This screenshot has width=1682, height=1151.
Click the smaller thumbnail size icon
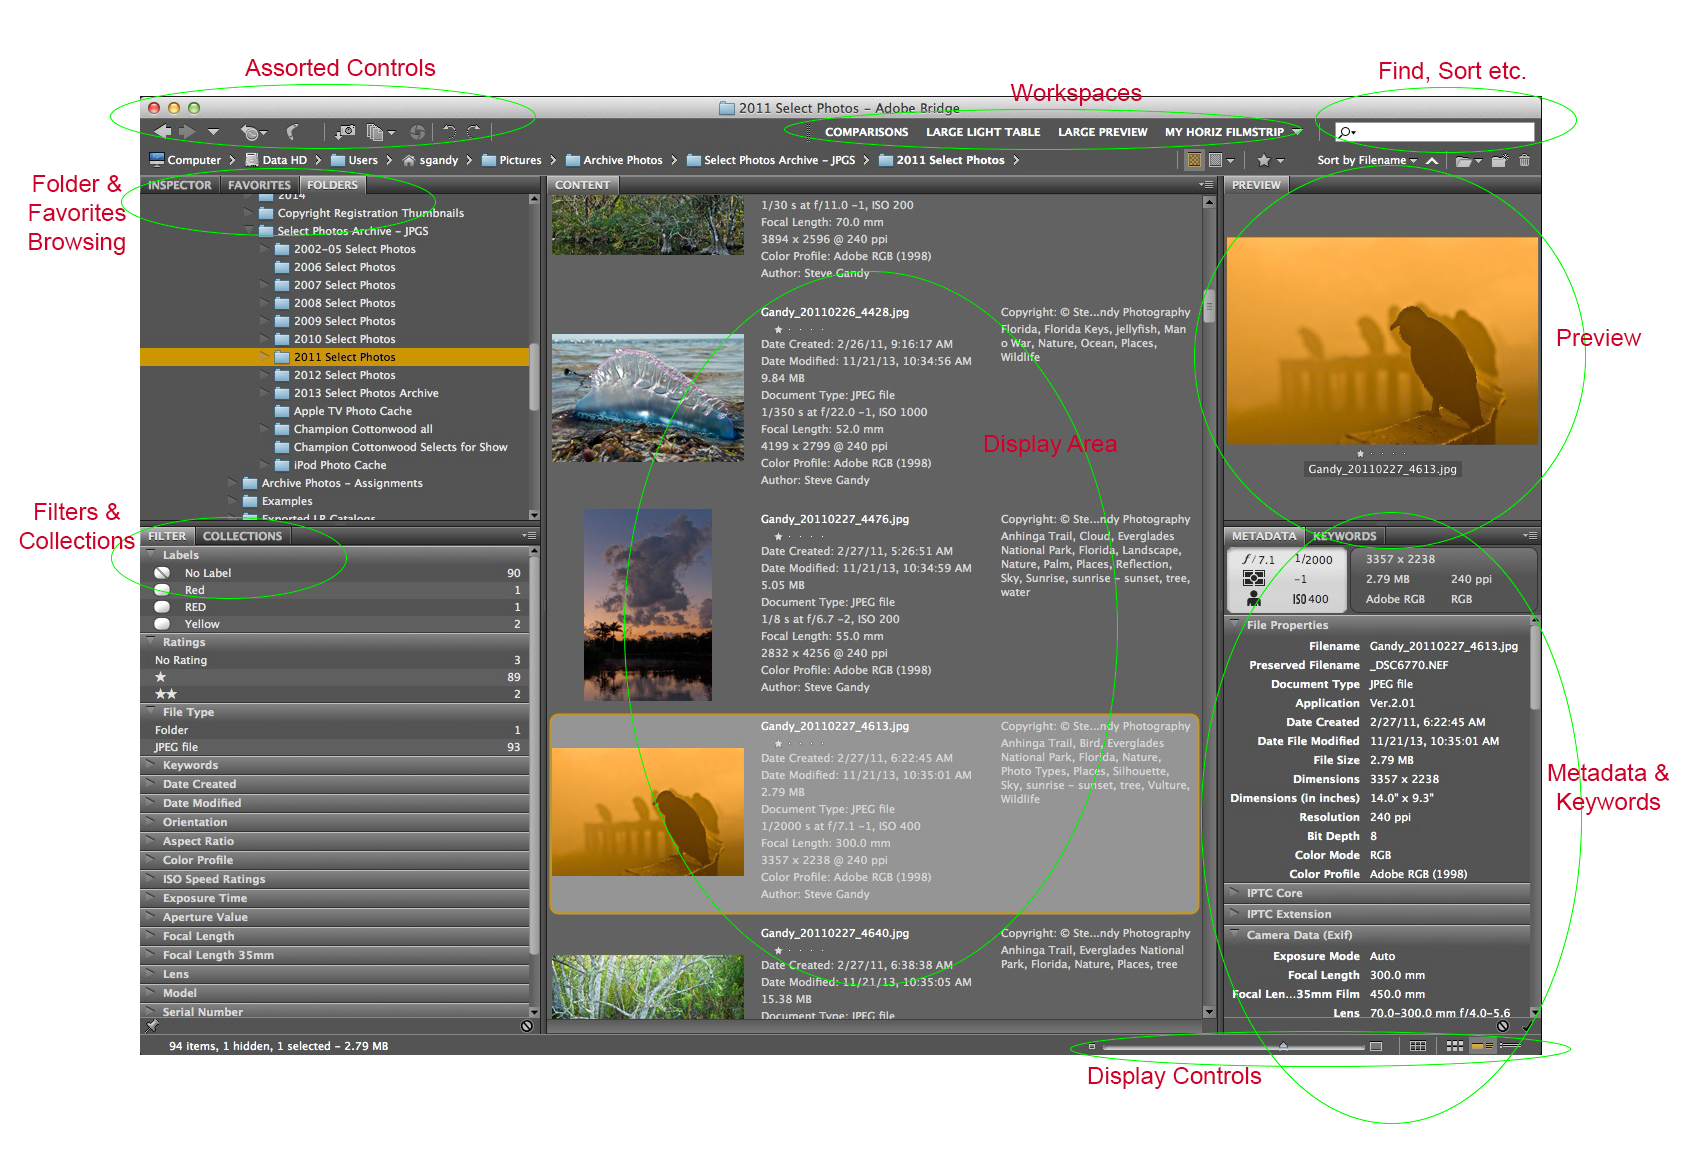[x=1092, y=1046]
